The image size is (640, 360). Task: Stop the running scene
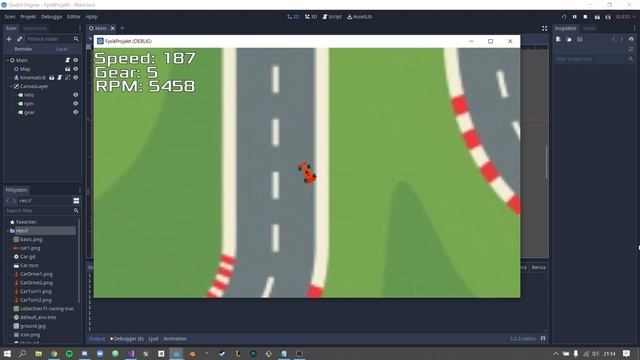point(585,17)
